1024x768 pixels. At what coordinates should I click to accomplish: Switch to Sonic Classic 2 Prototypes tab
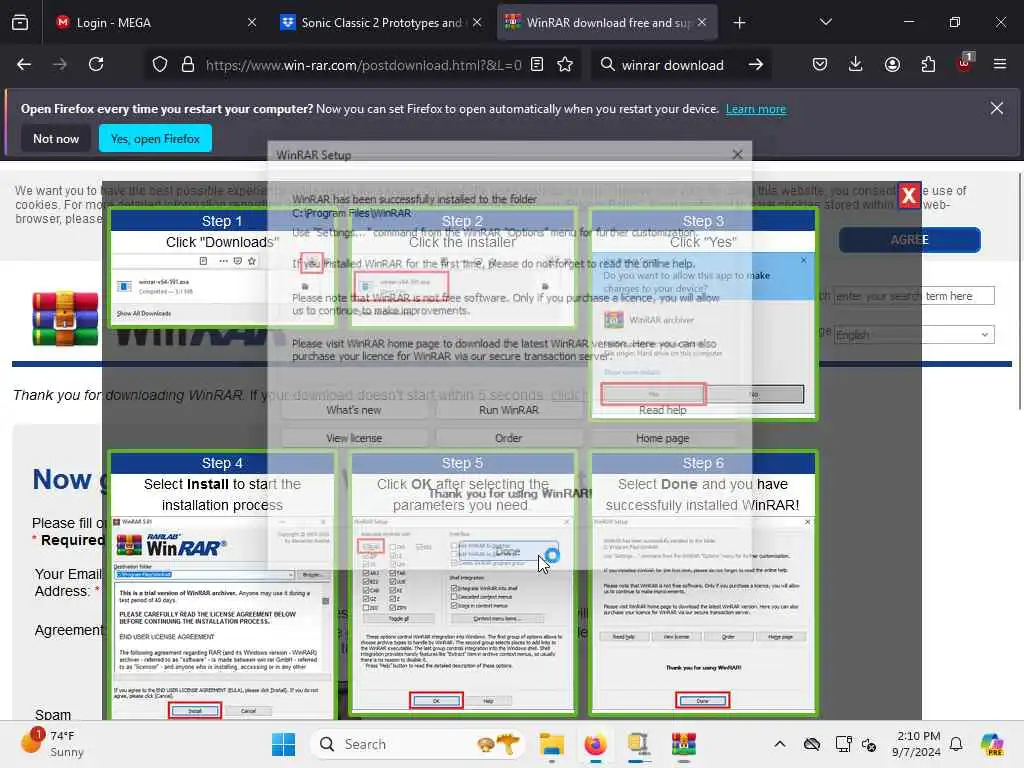(x=381, y=23)
